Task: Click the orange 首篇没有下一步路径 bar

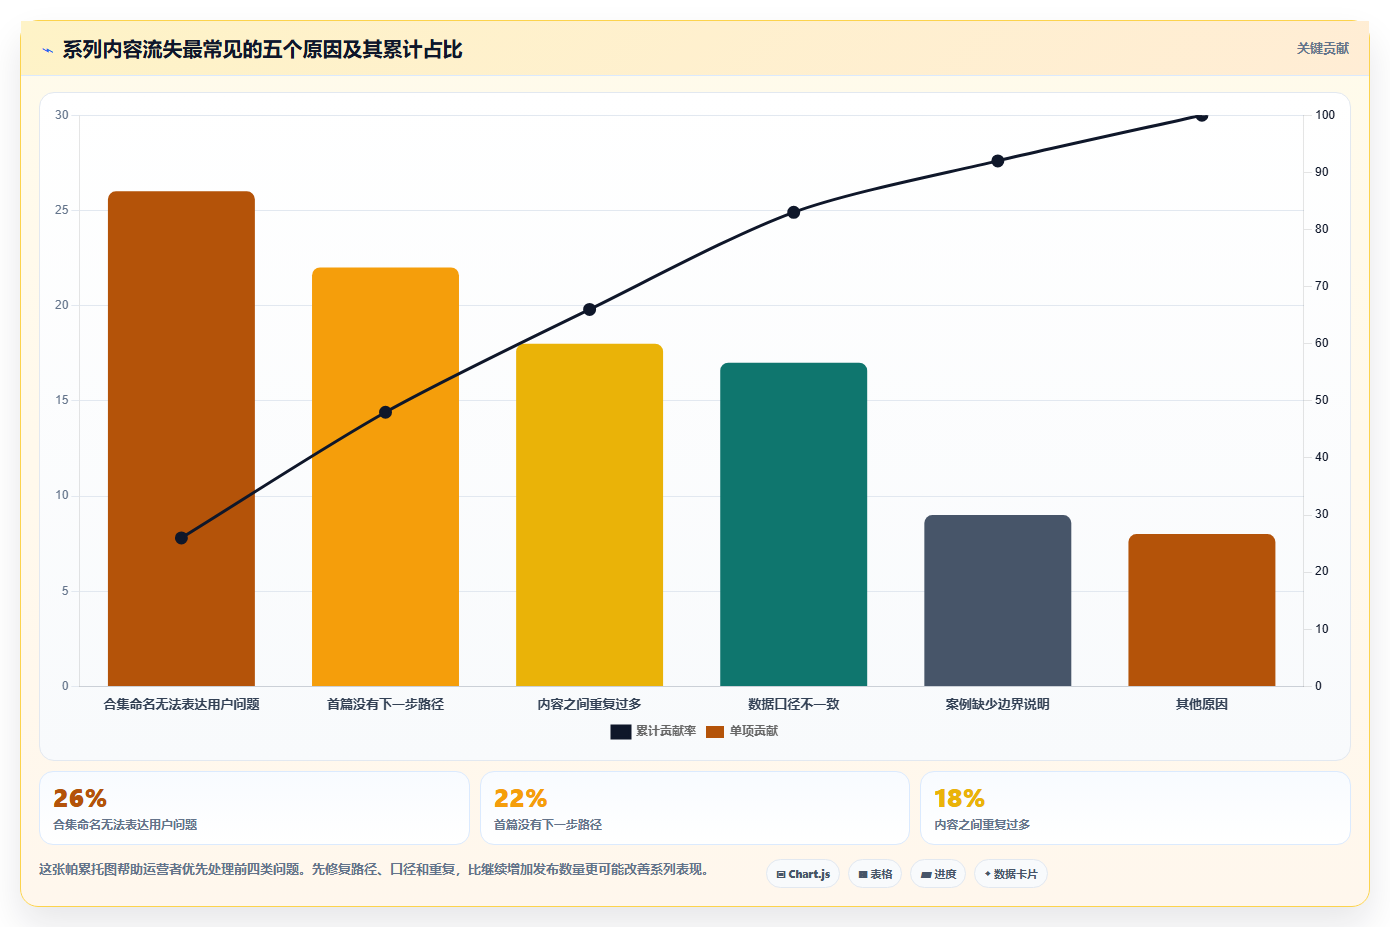Action: pos(385,476)
